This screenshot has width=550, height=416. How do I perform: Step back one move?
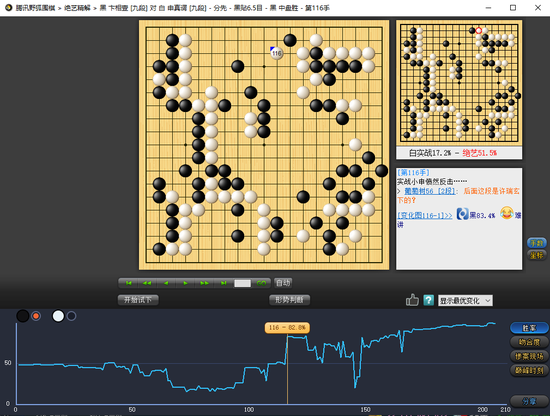tap(166, 283)
